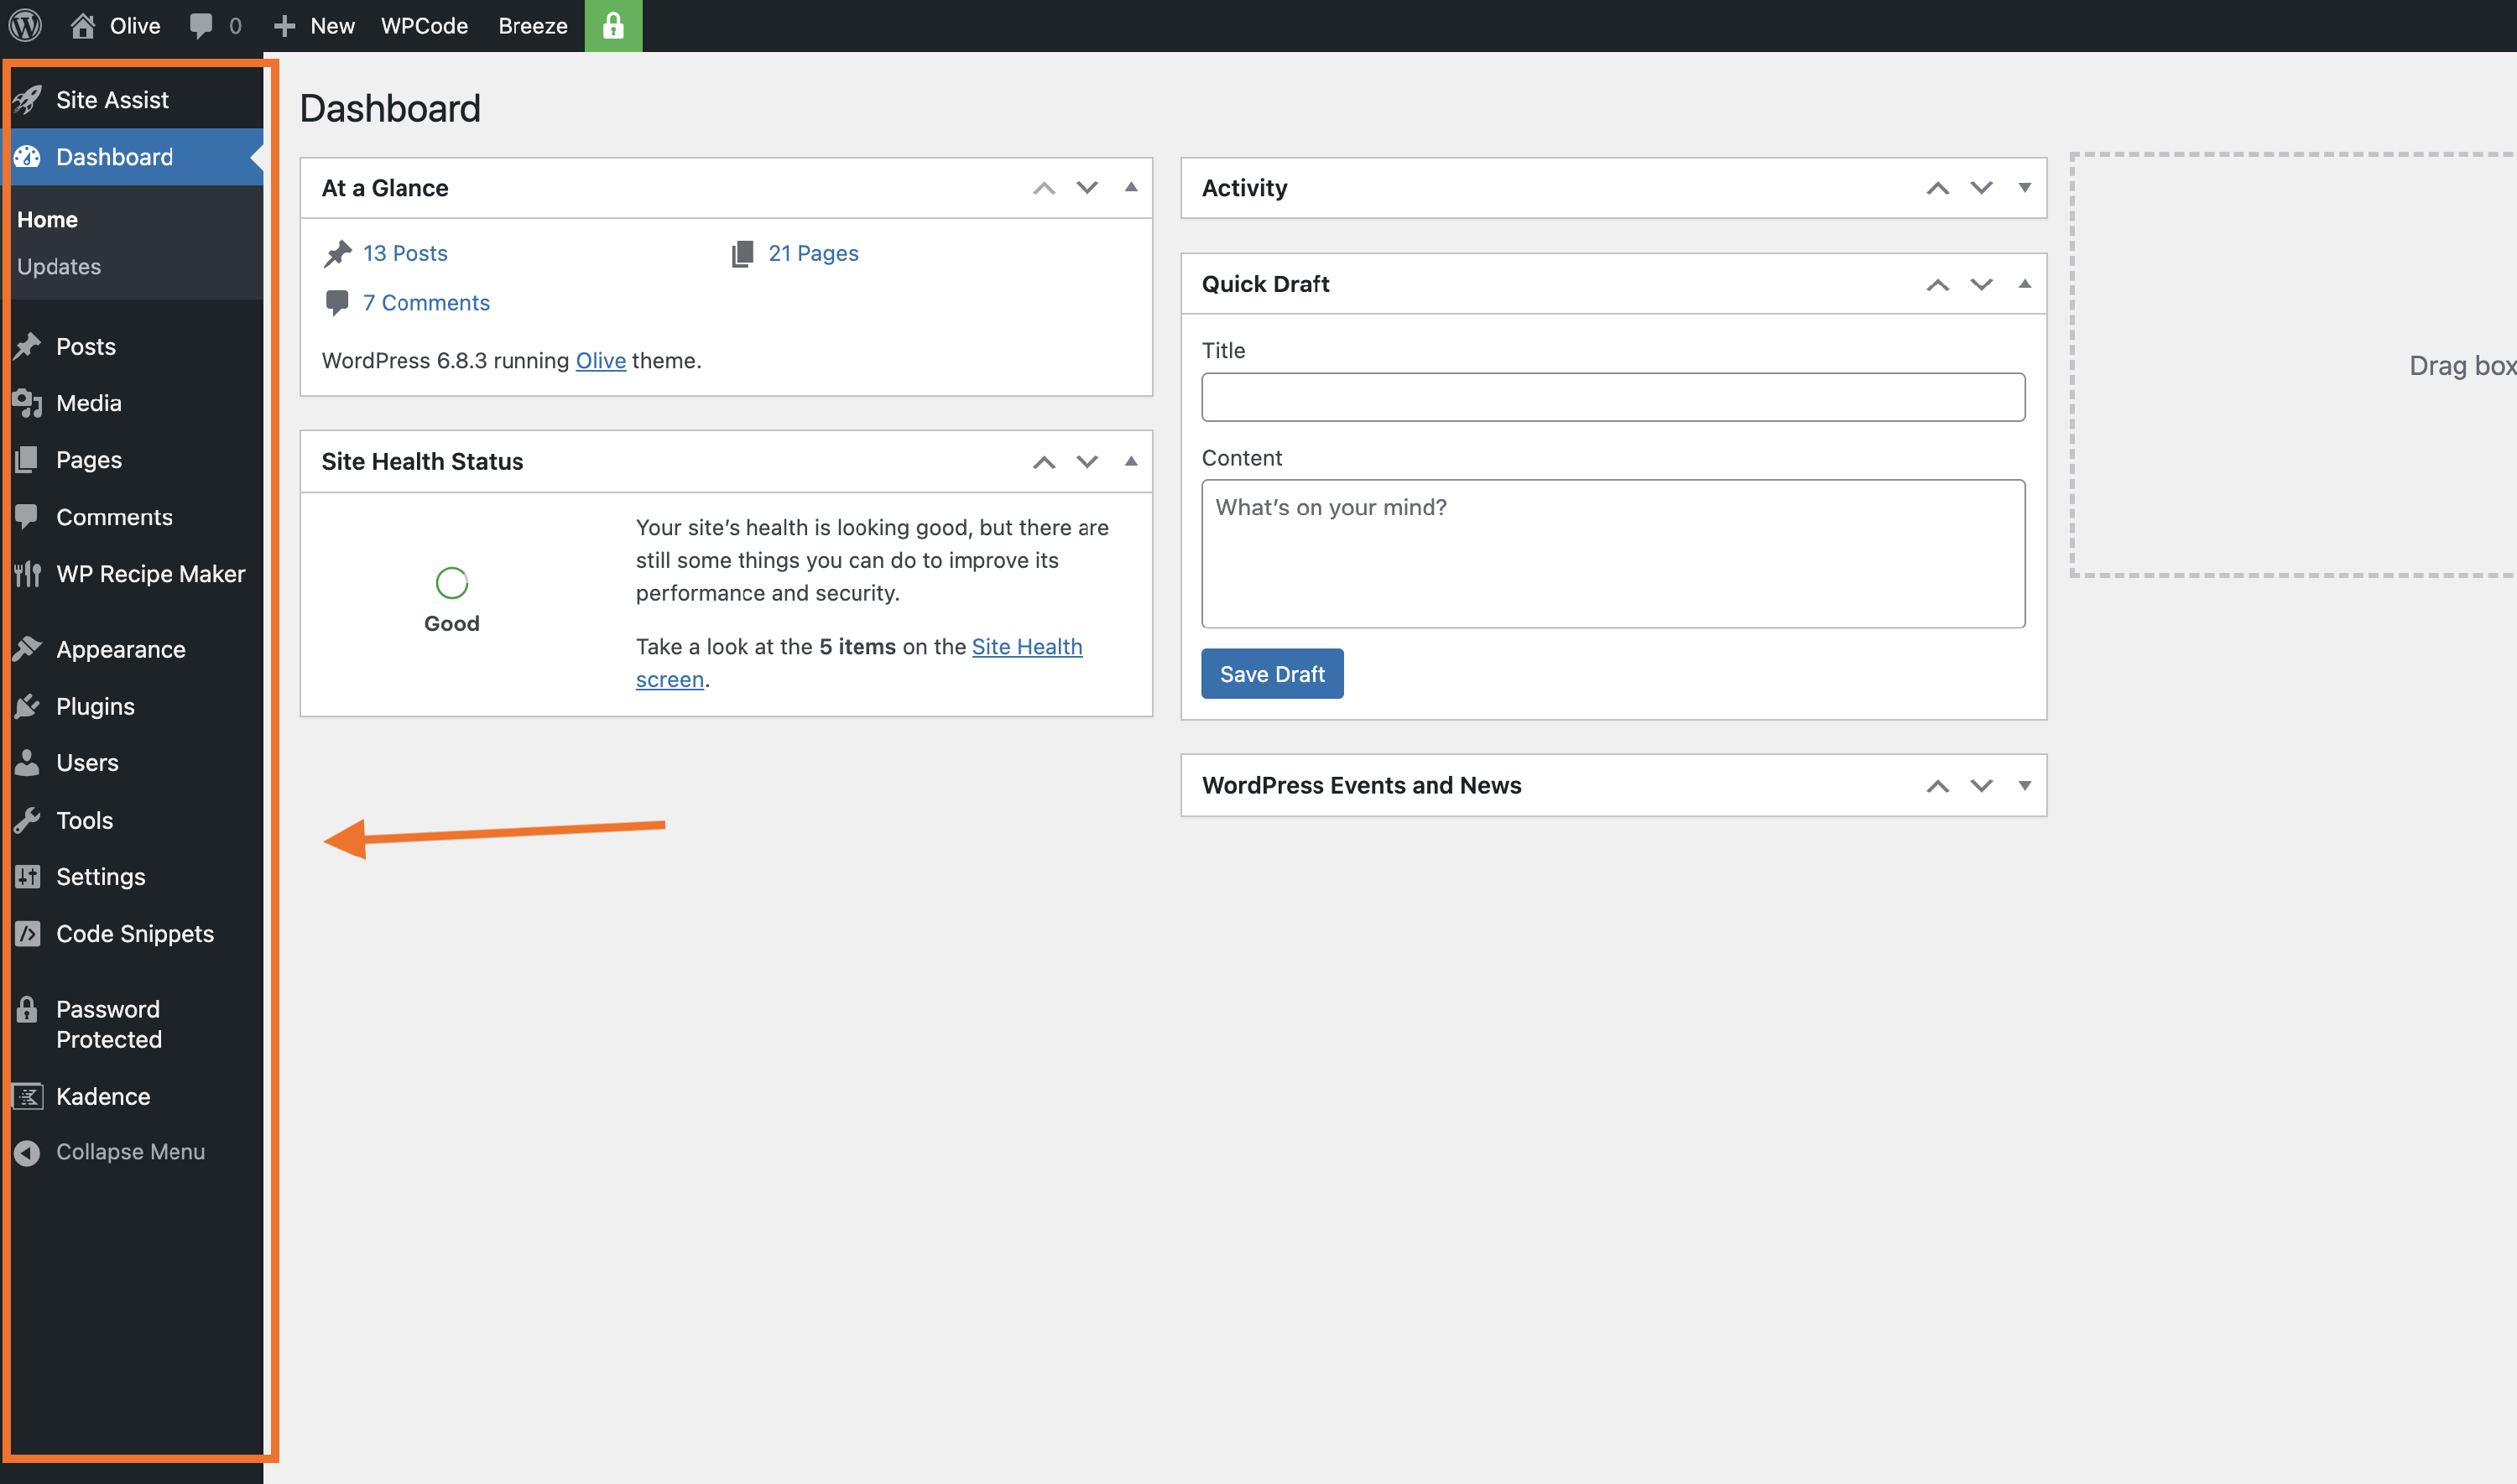Open the 13 Posts link
2517x1484 pixels.
[x=404, y=253]
